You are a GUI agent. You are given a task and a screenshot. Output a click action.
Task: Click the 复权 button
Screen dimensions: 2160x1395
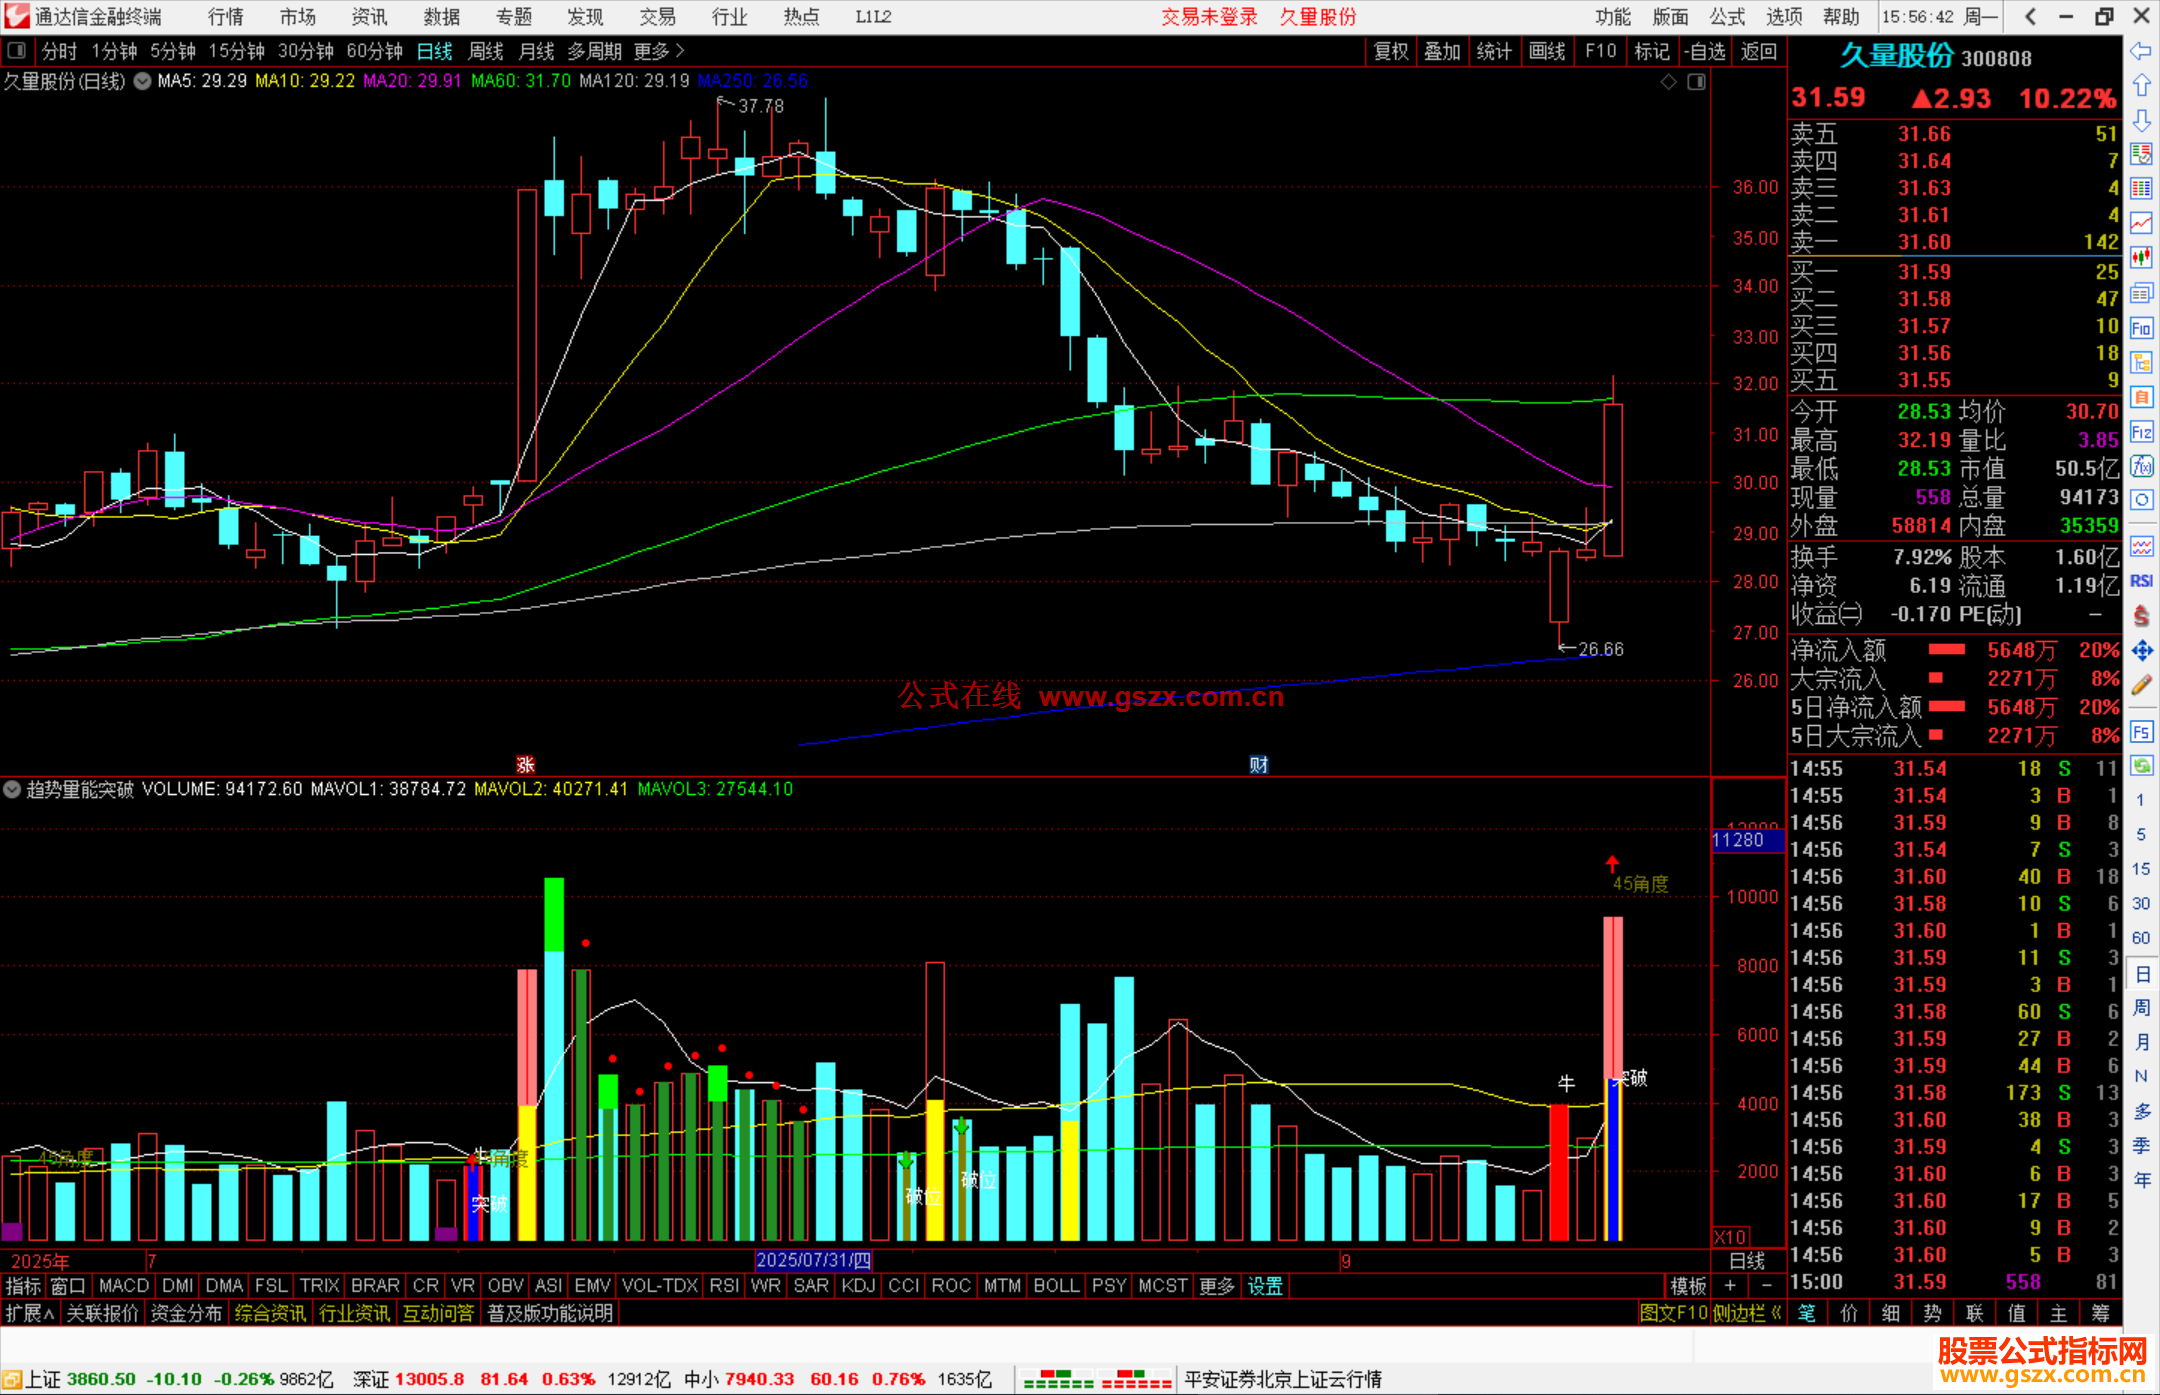click(1391, 51)
